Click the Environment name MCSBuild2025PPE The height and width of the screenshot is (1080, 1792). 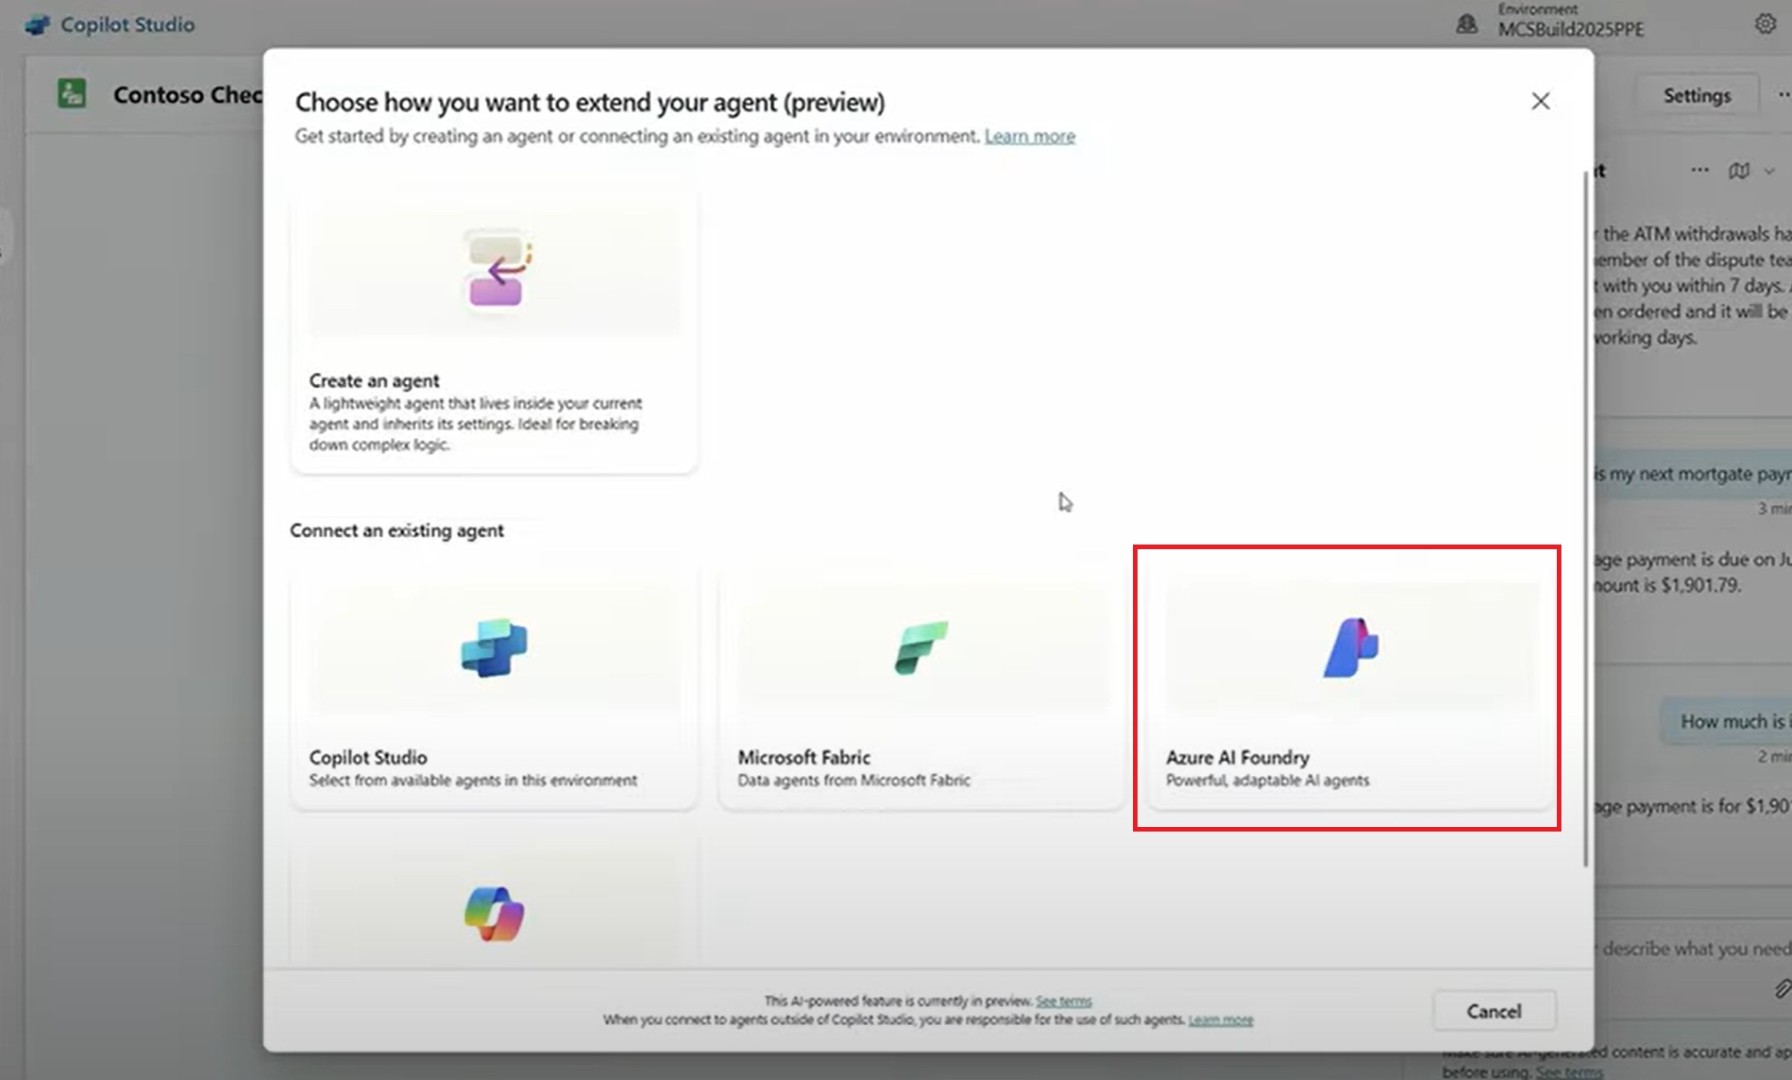[1570, 30]
